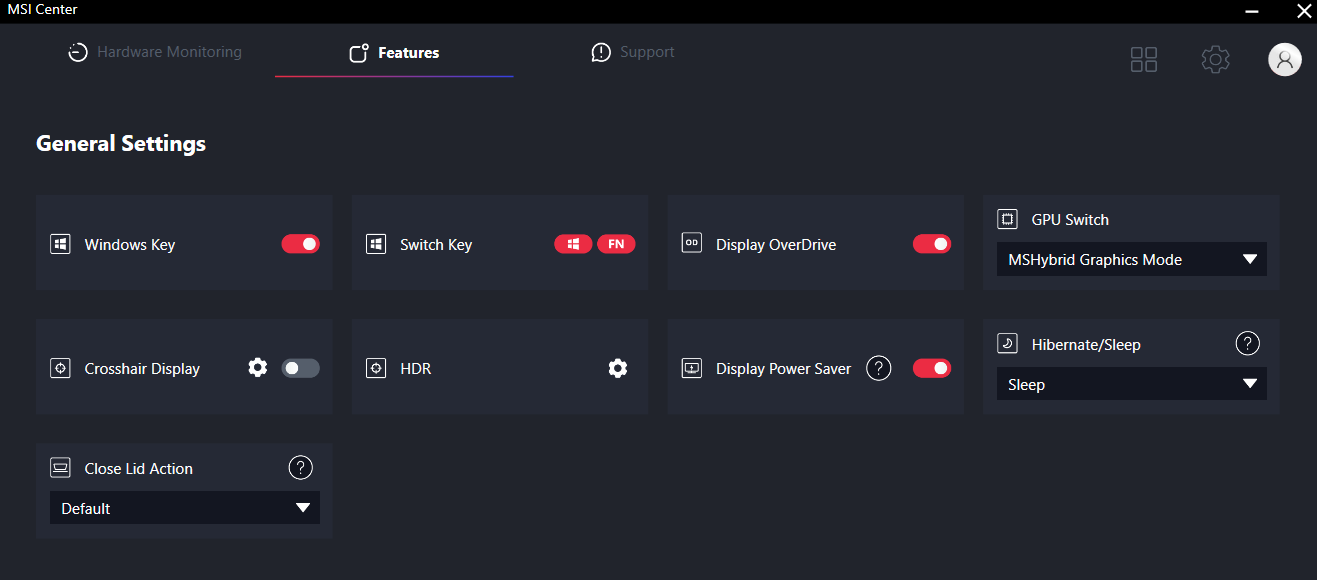Click the Features tab icon
The height and width of the screenshot is (580, 1317).
tap(359, 53)
